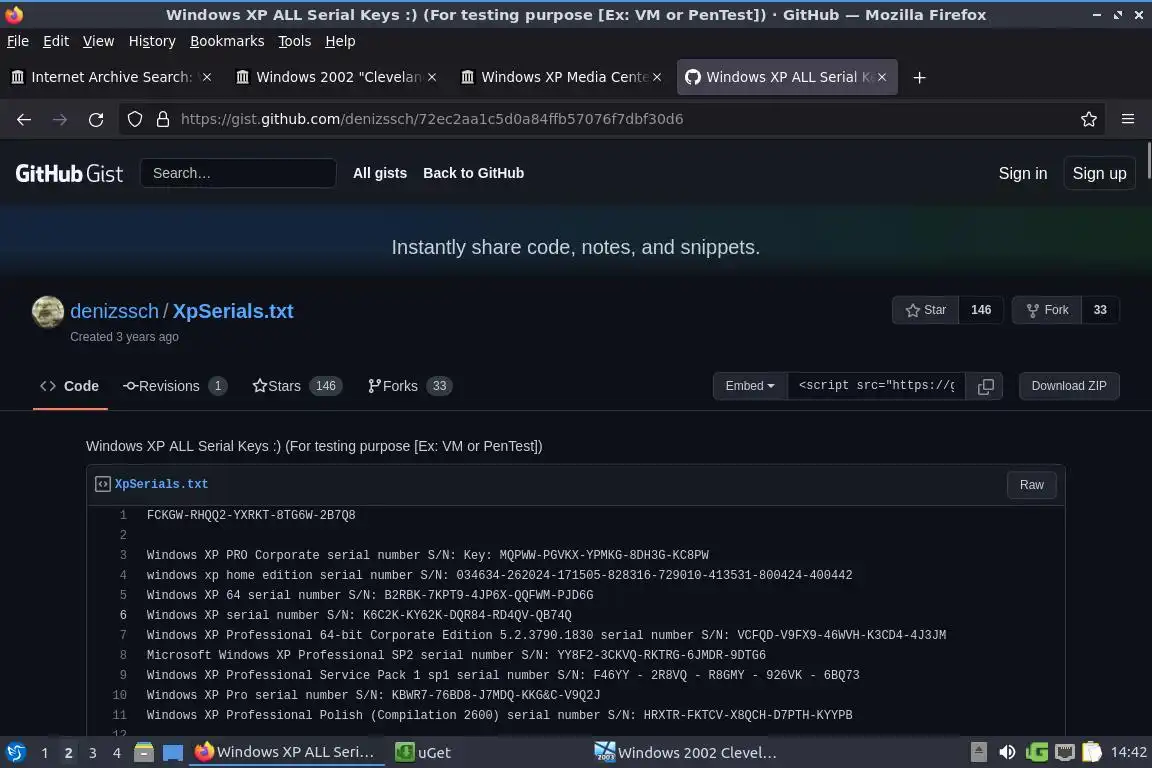Select the Code tab
The width and height of the screenshot is (1152, 768).
tap(70, 387)
